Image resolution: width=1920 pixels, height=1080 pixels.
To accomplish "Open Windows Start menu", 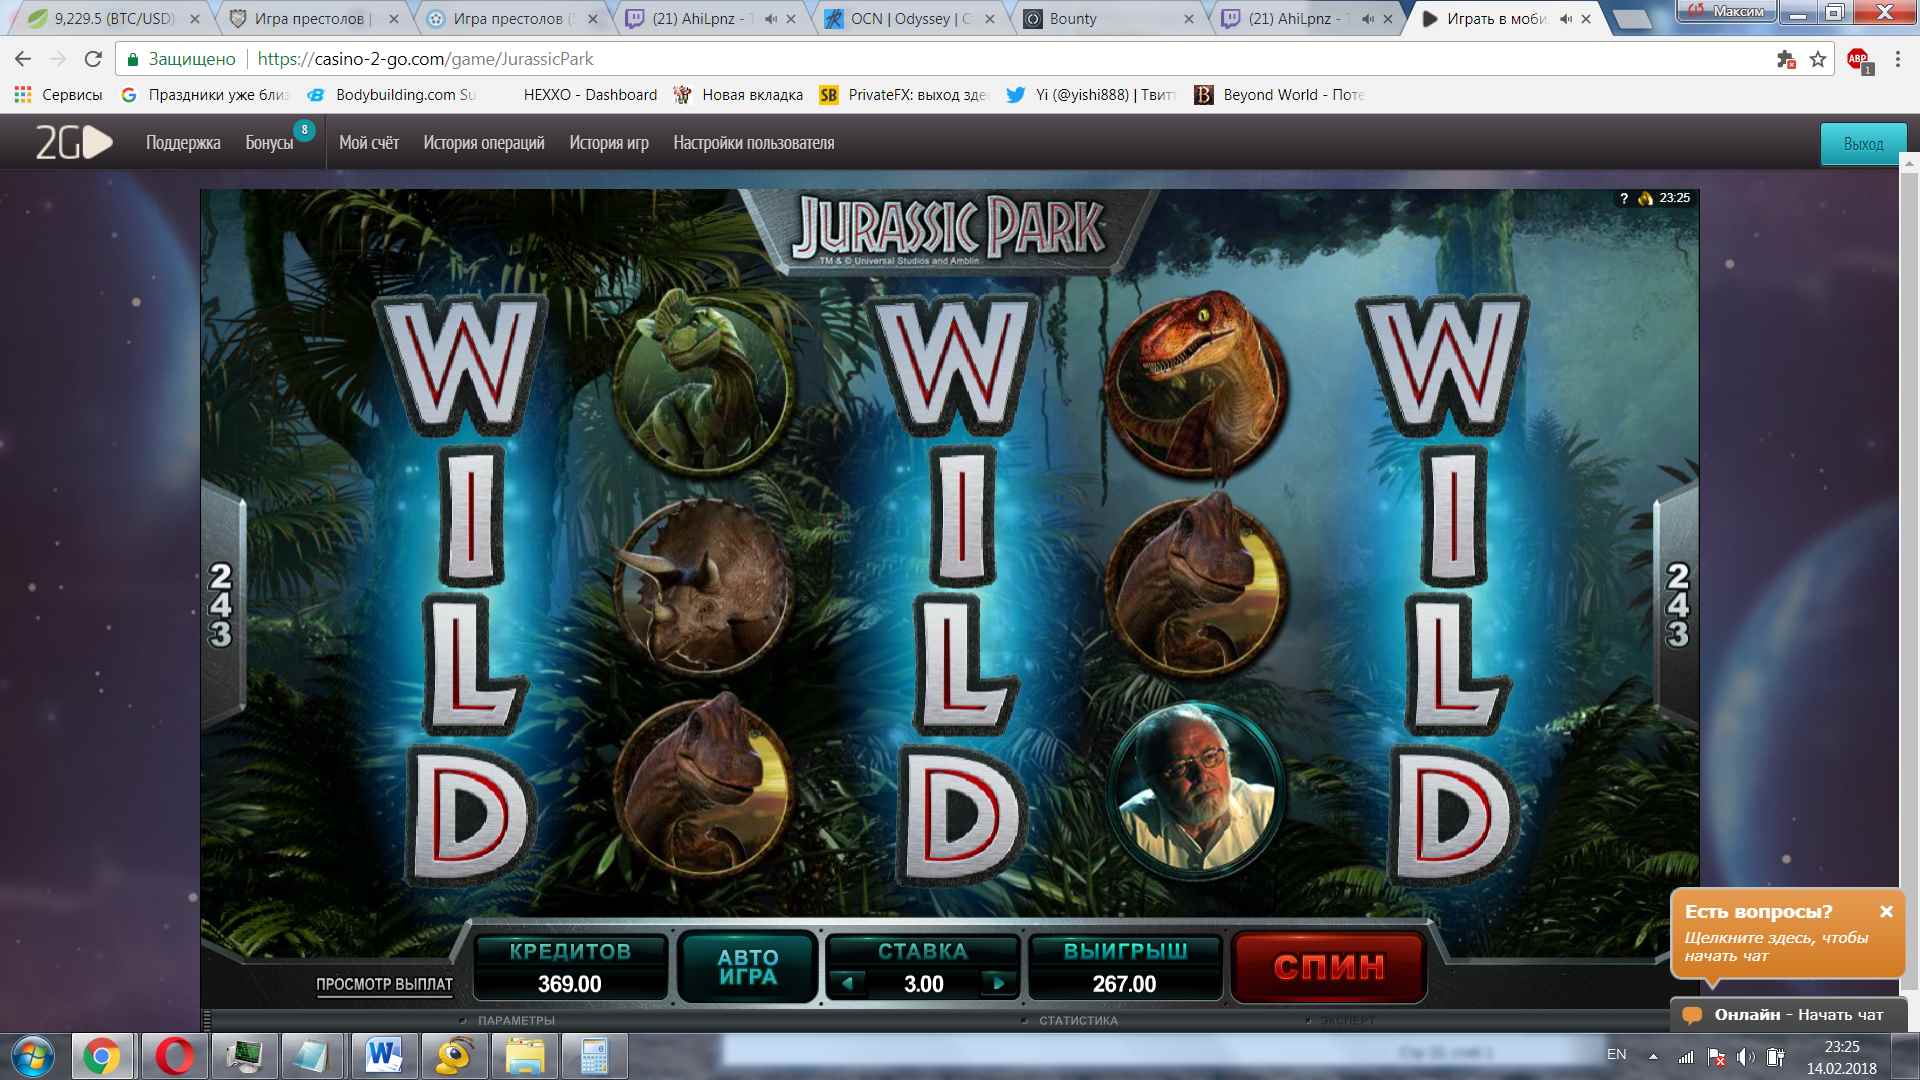I will (x=32, y=1056).
